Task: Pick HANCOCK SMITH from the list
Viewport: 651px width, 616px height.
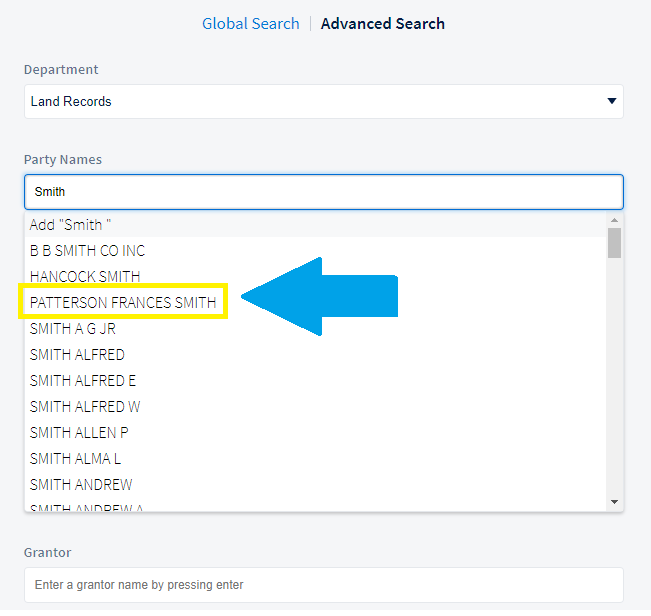Action: tap(85, 277)
